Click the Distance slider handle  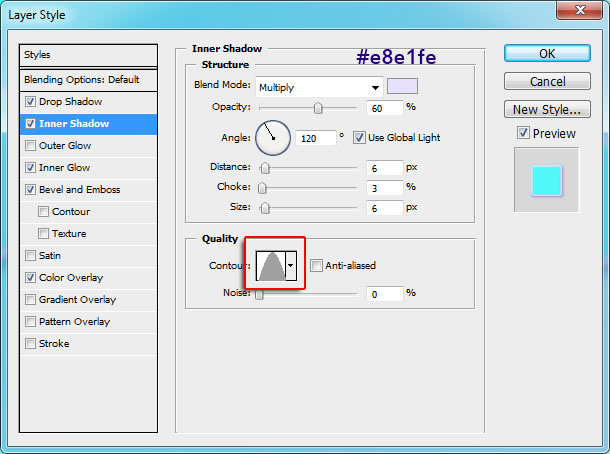pyautogui.click(x=265, y=168)
